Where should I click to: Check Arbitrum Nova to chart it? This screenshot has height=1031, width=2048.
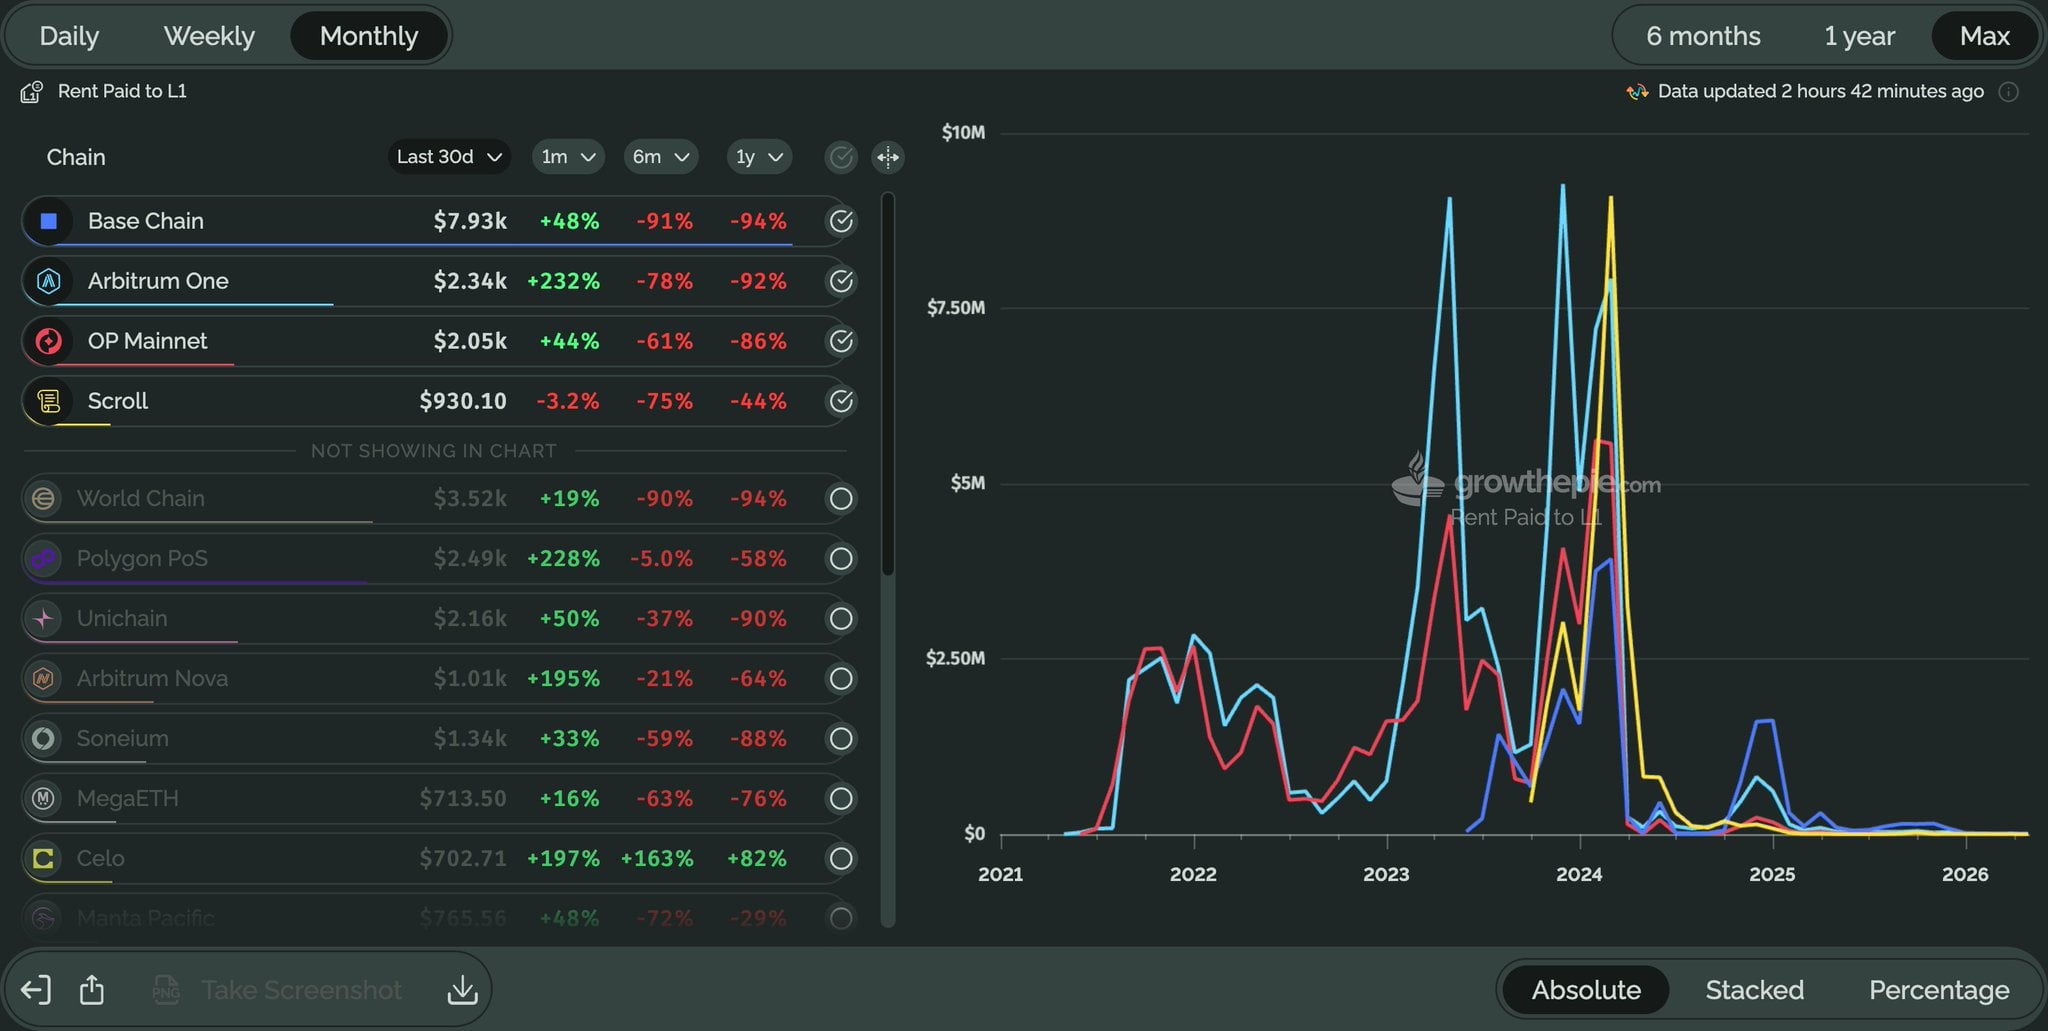(x=842, y=678)
